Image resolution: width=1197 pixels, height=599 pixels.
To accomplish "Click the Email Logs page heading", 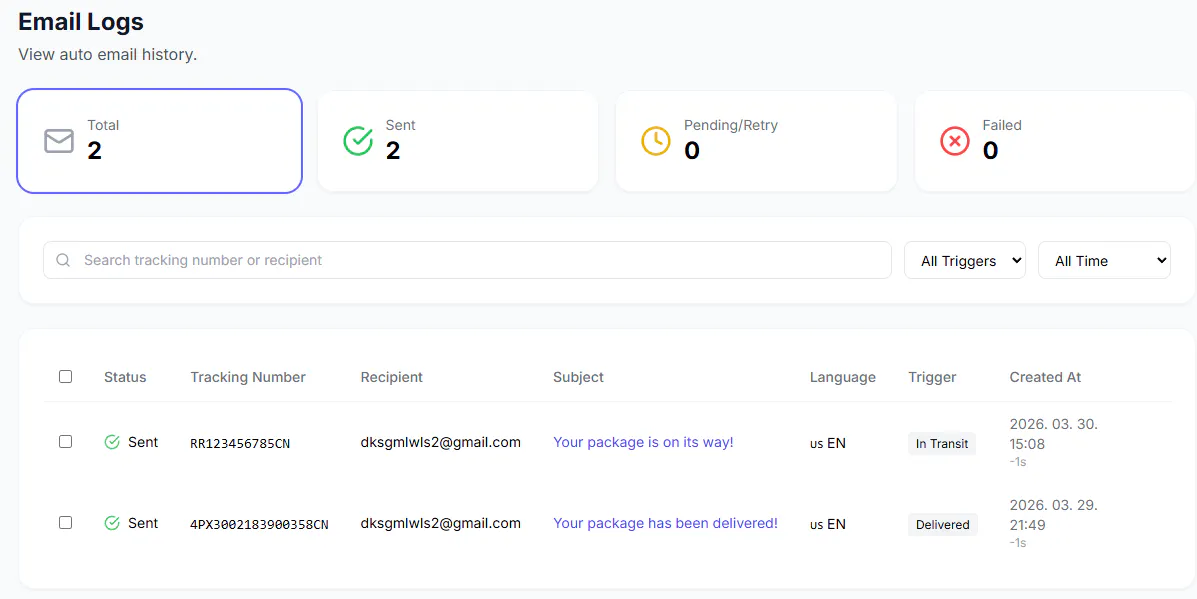I will [81, 21].
